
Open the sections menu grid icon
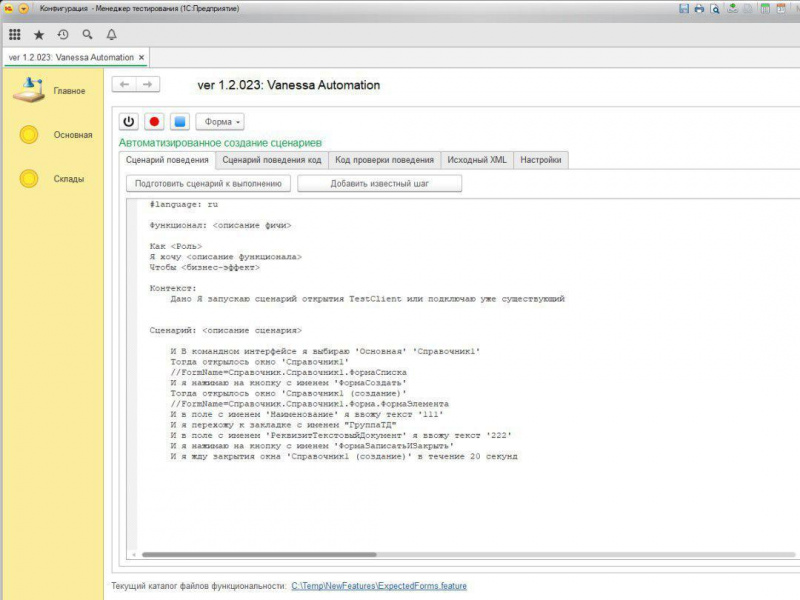click(x=14, y=34)
